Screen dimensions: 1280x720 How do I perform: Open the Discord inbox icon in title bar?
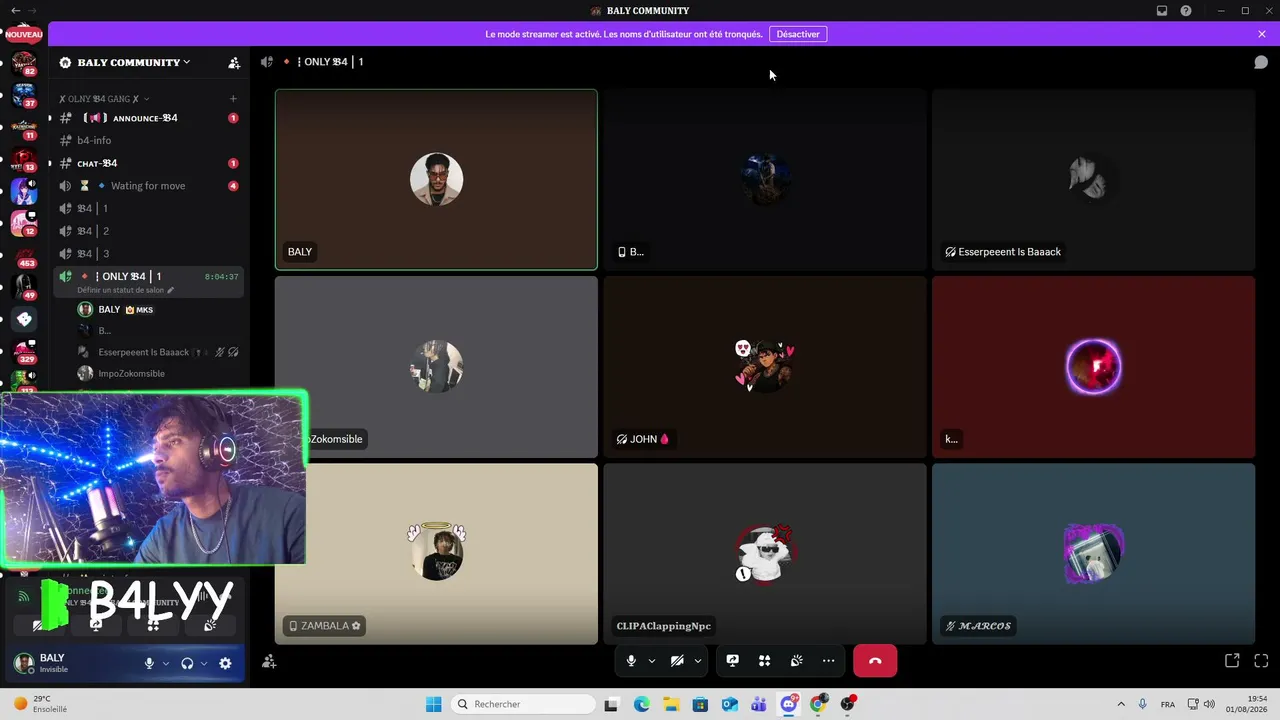1162,11
